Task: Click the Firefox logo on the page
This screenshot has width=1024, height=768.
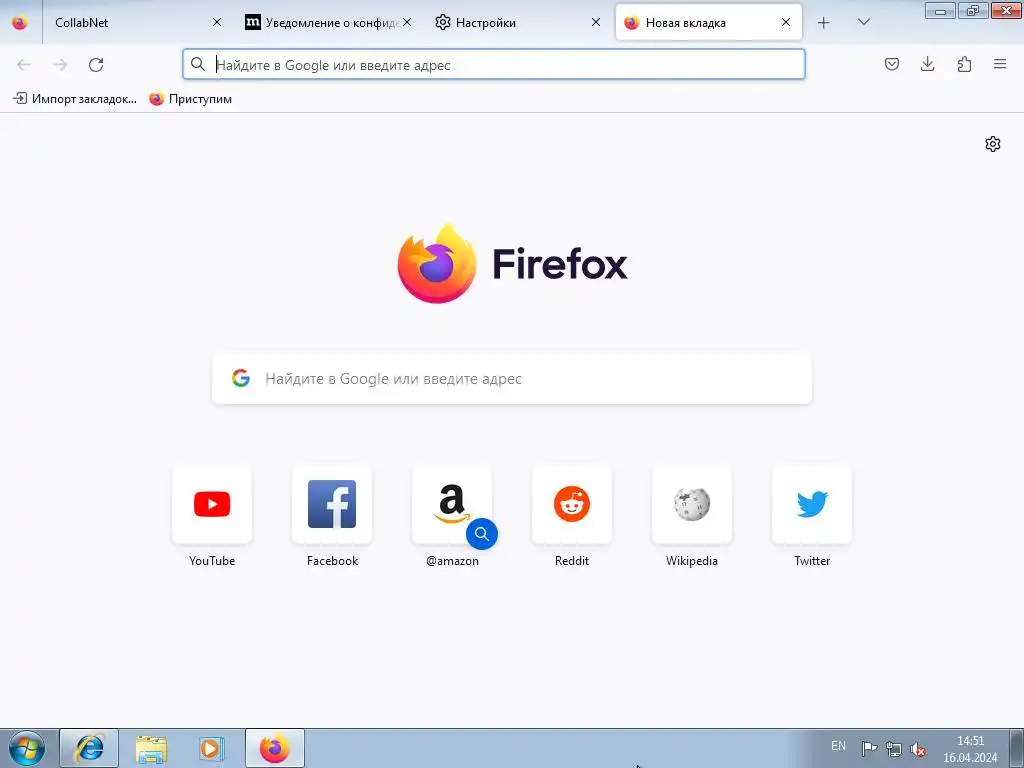Action: click(512, 264)
